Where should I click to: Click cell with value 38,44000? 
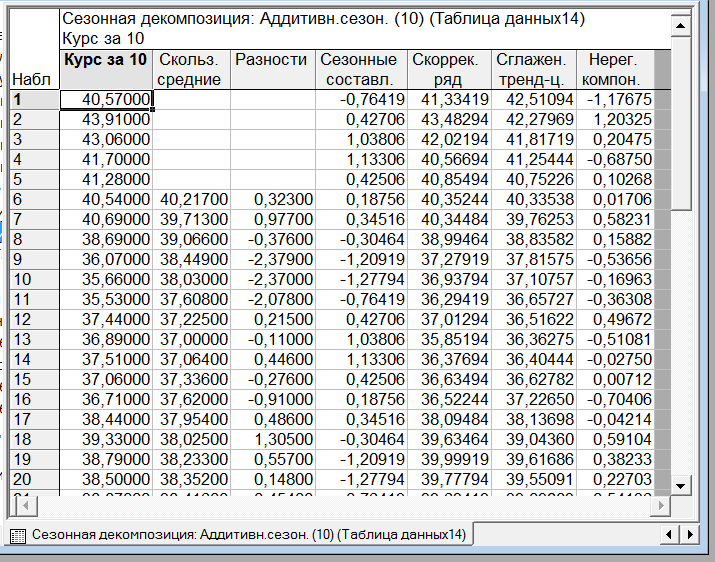click(106, 419)
